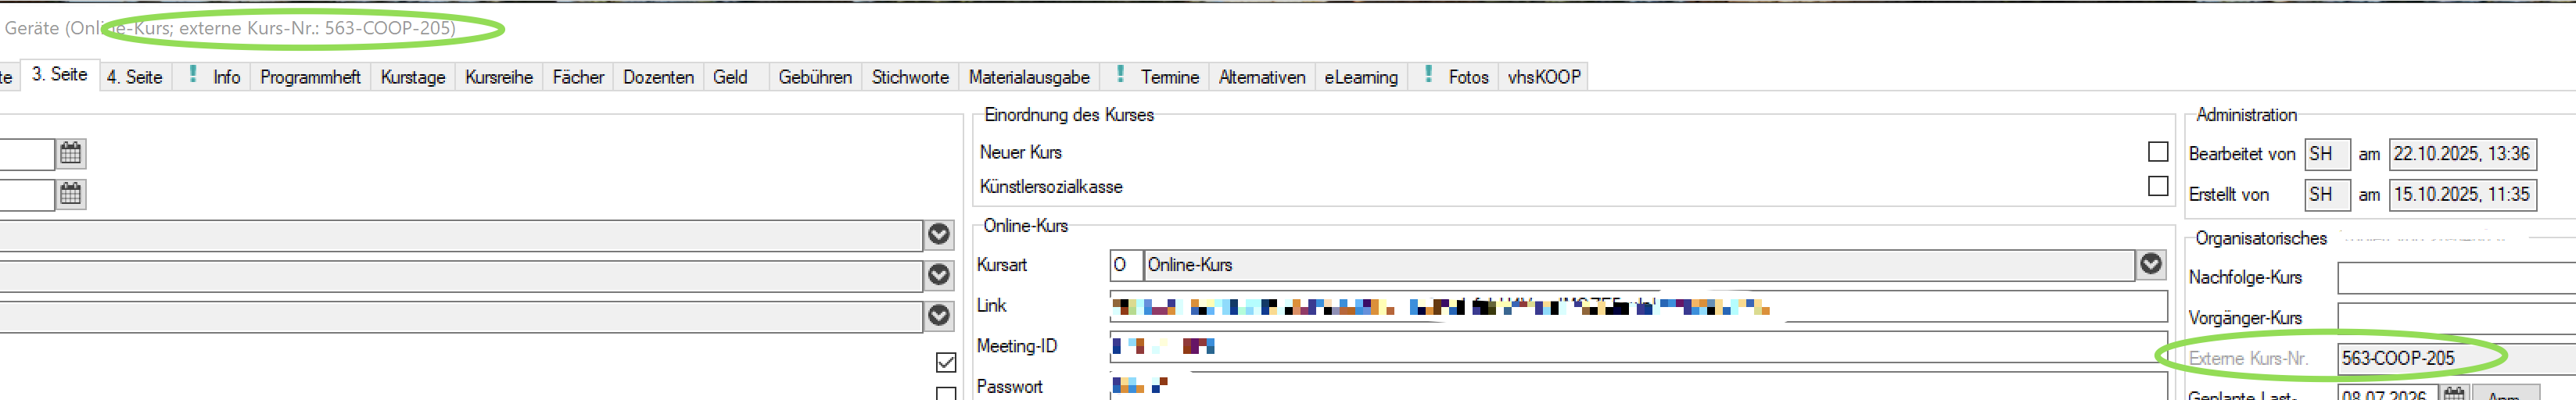Screen dimensions: 2576x400
Task: Open the upper calendar date picker icon
Action: coord(70,153)
